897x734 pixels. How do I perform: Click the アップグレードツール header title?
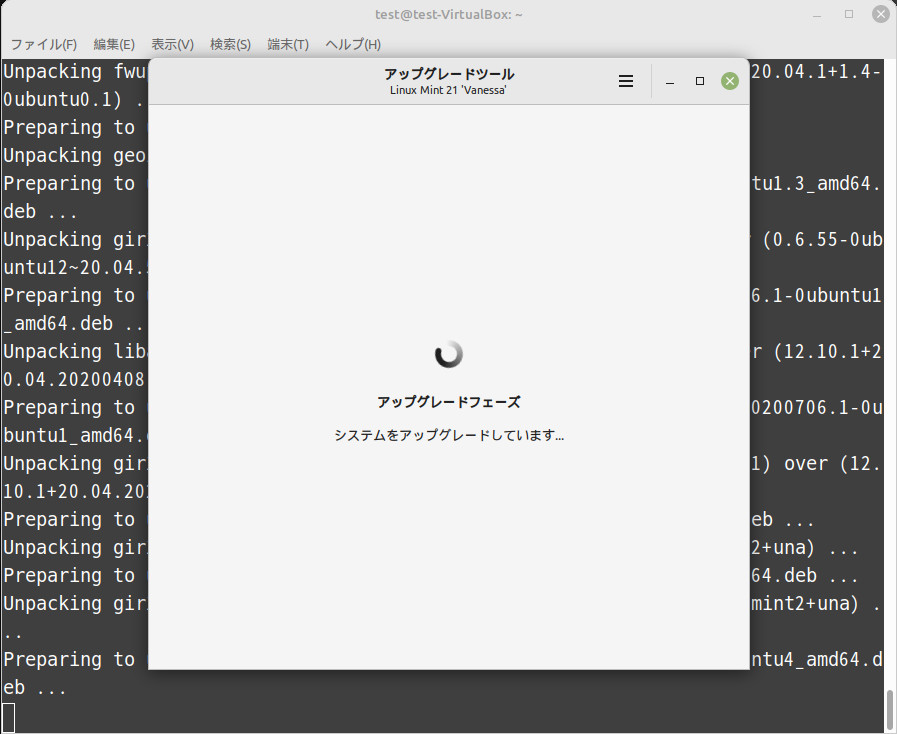pos(449,74)
